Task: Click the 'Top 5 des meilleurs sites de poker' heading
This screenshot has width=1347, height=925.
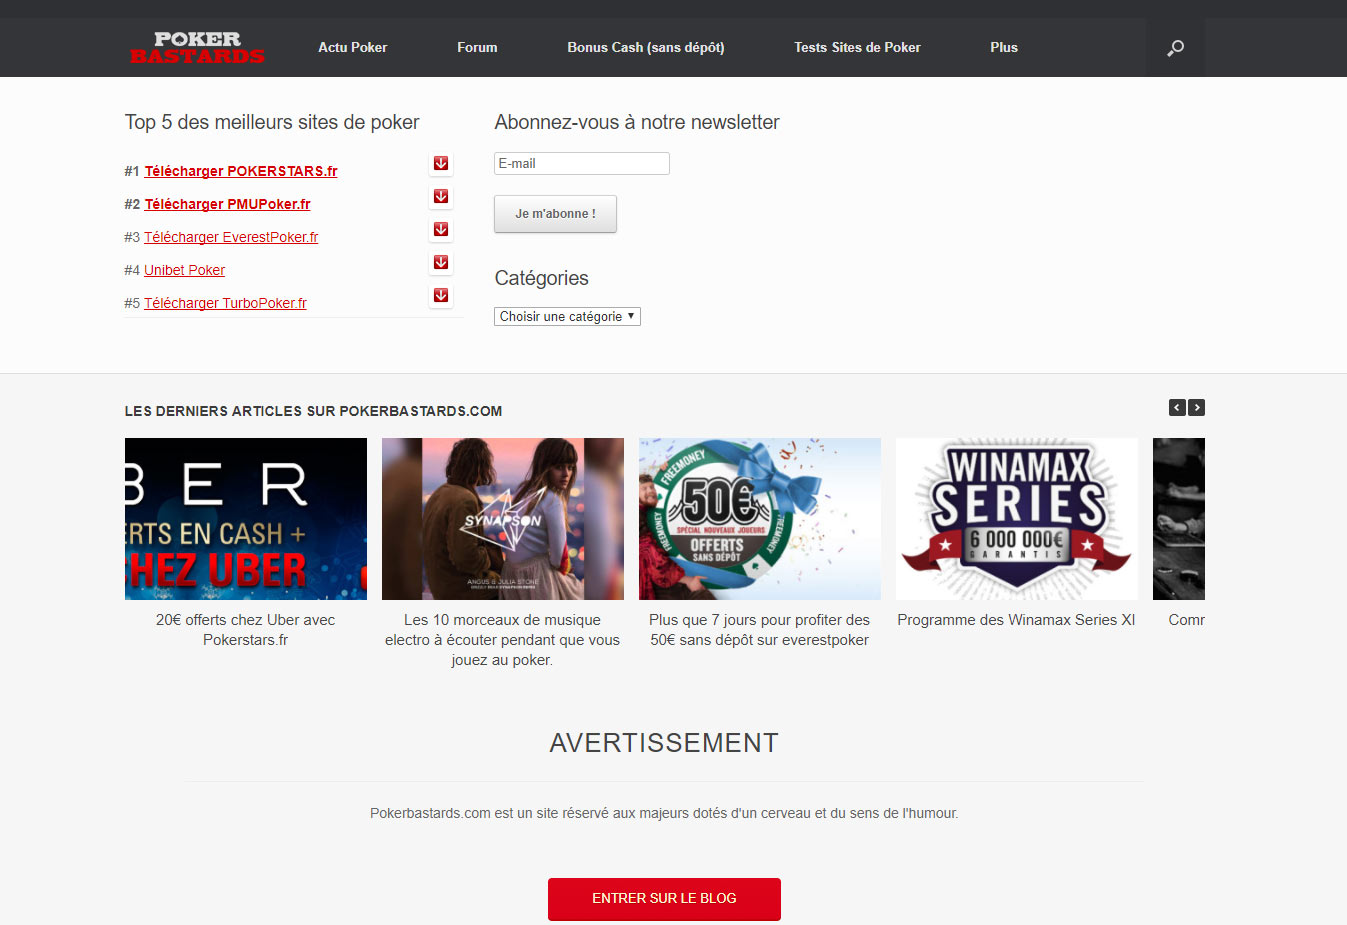Action: (272, 122)
